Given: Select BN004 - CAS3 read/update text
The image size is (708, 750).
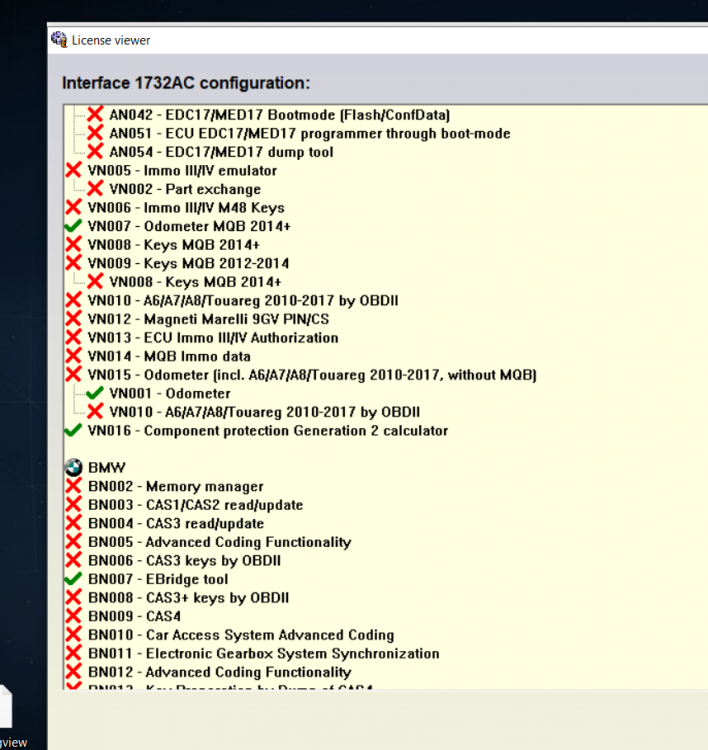Looking at the screenshot, I should [x=176, y=524].
